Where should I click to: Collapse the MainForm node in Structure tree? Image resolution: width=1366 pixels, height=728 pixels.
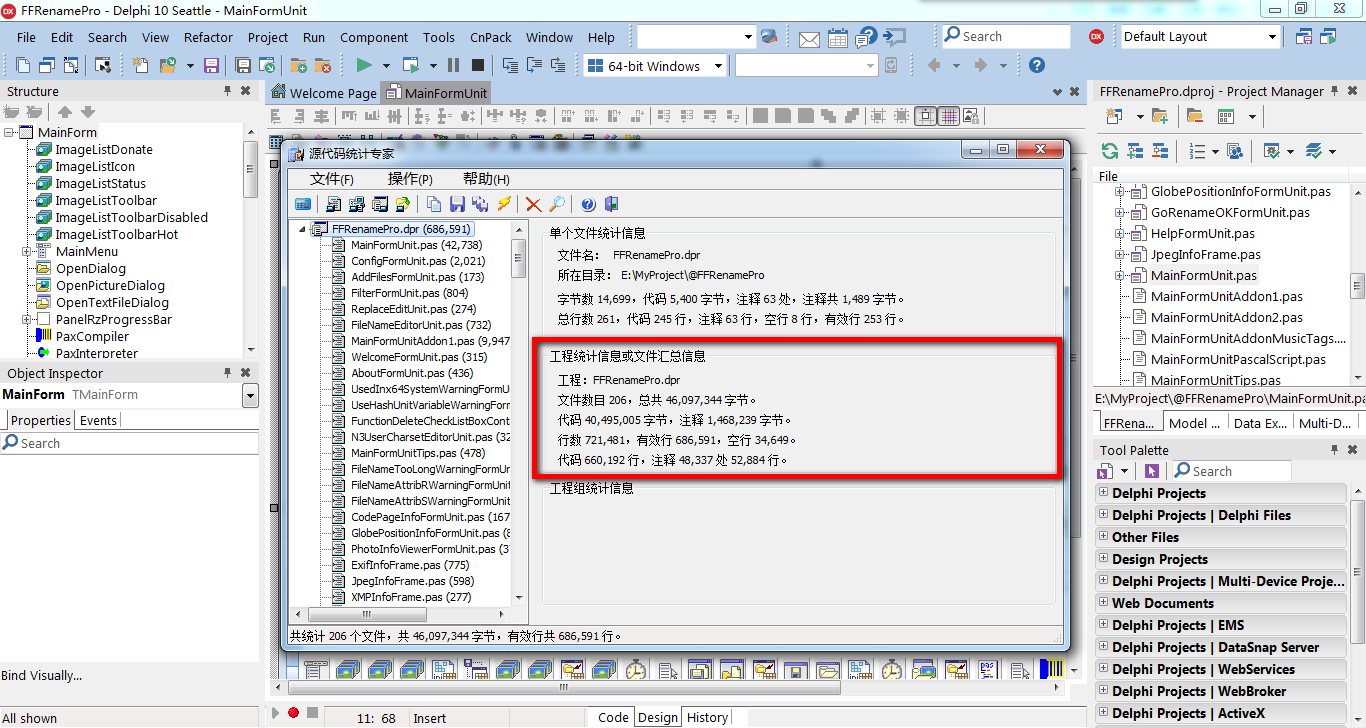pos(9,133)
